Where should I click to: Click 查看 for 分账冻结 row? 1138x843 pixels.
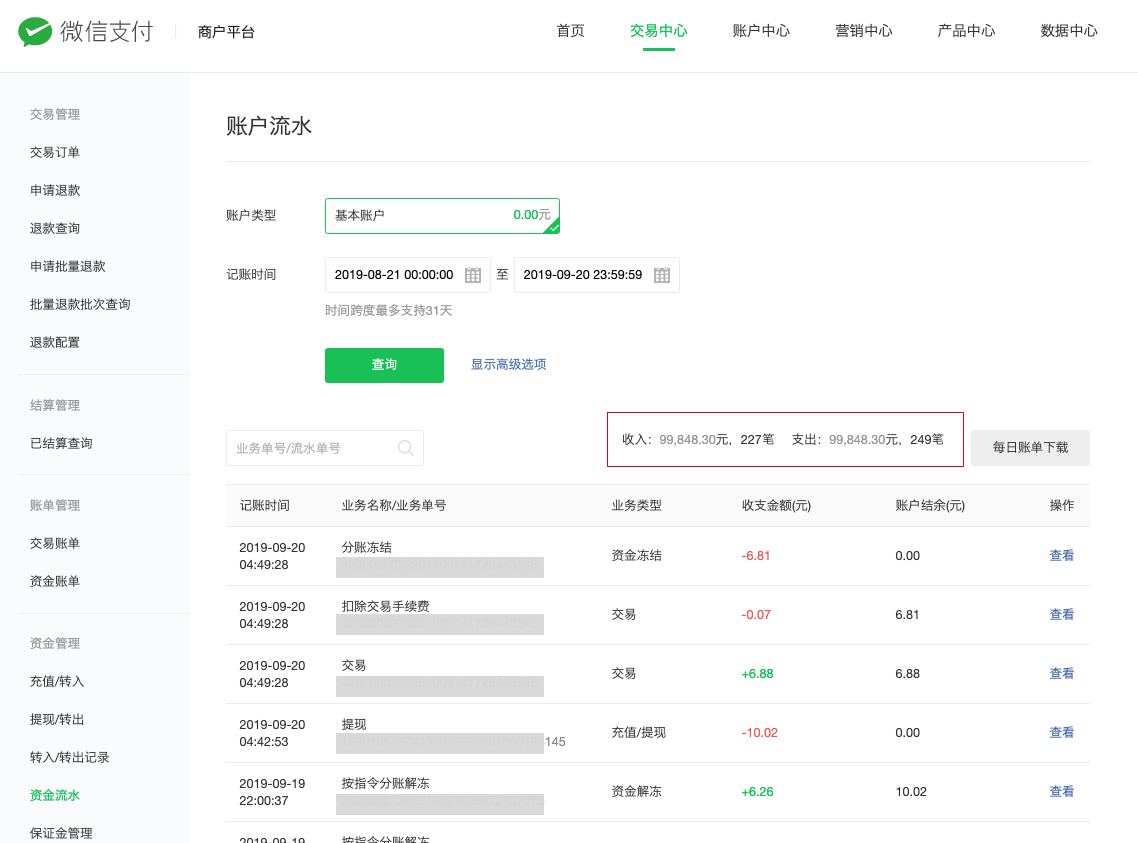(x=1061, y=556)
